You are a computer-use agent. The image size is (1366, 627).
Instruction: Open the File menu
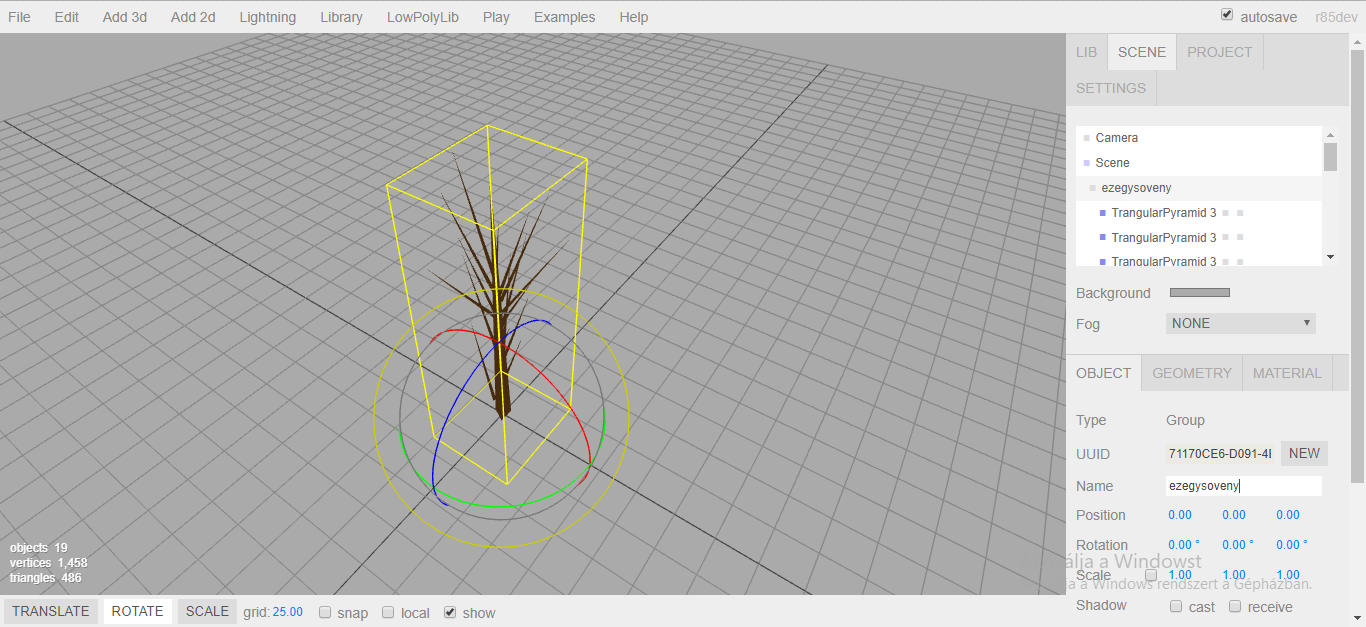(19, 17)
